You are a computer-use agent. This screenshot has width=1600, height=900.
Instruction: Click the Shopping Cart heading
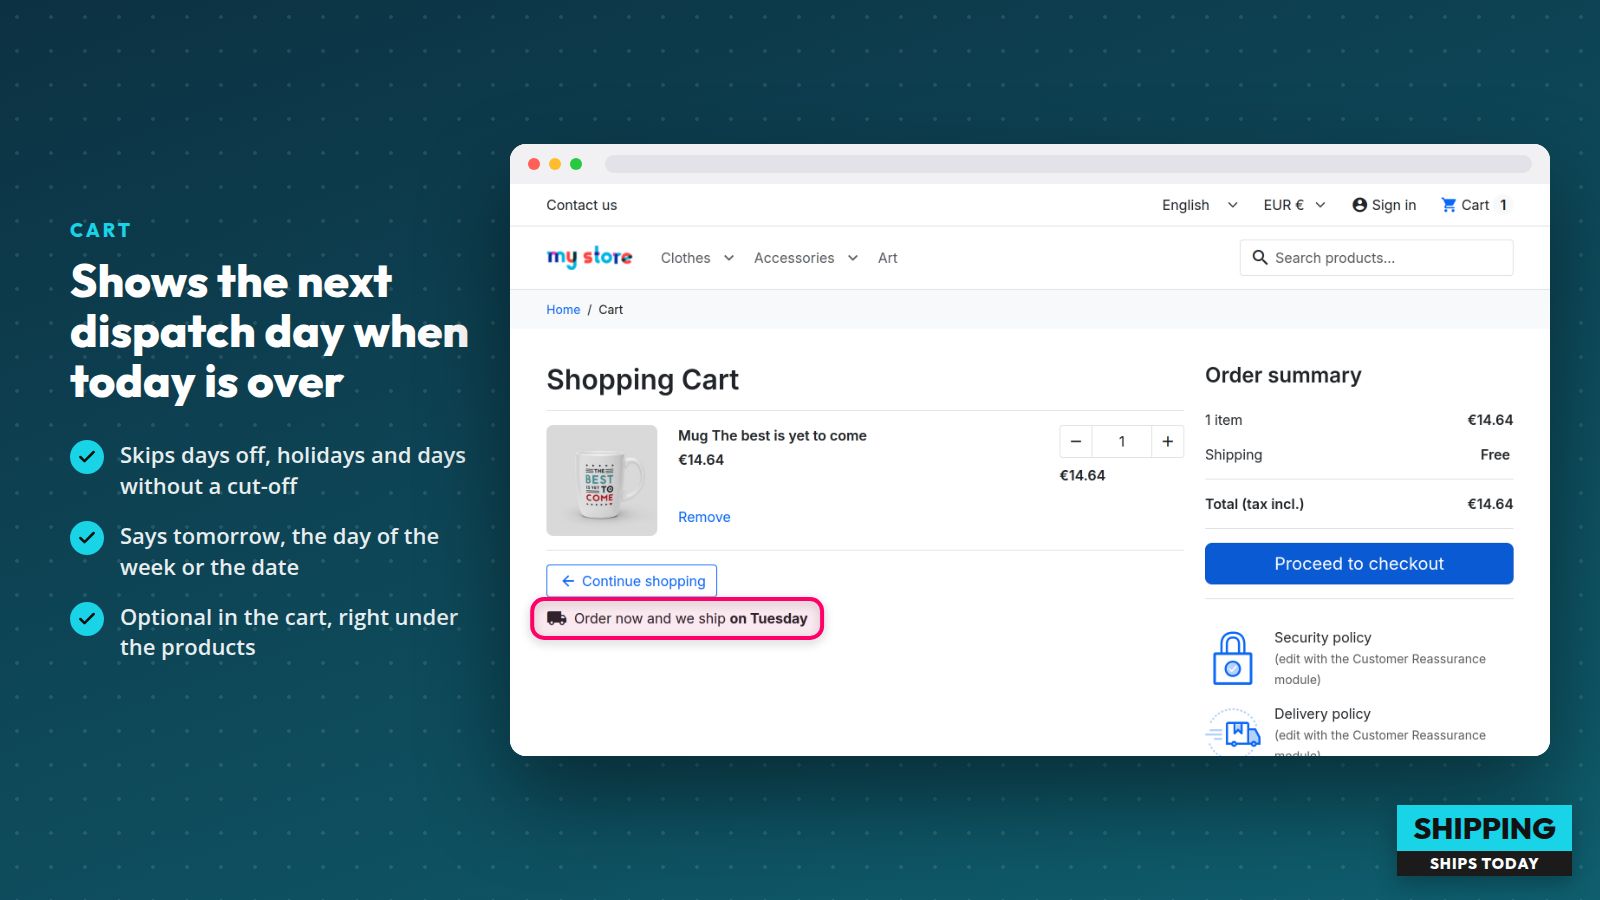[643, 380]
